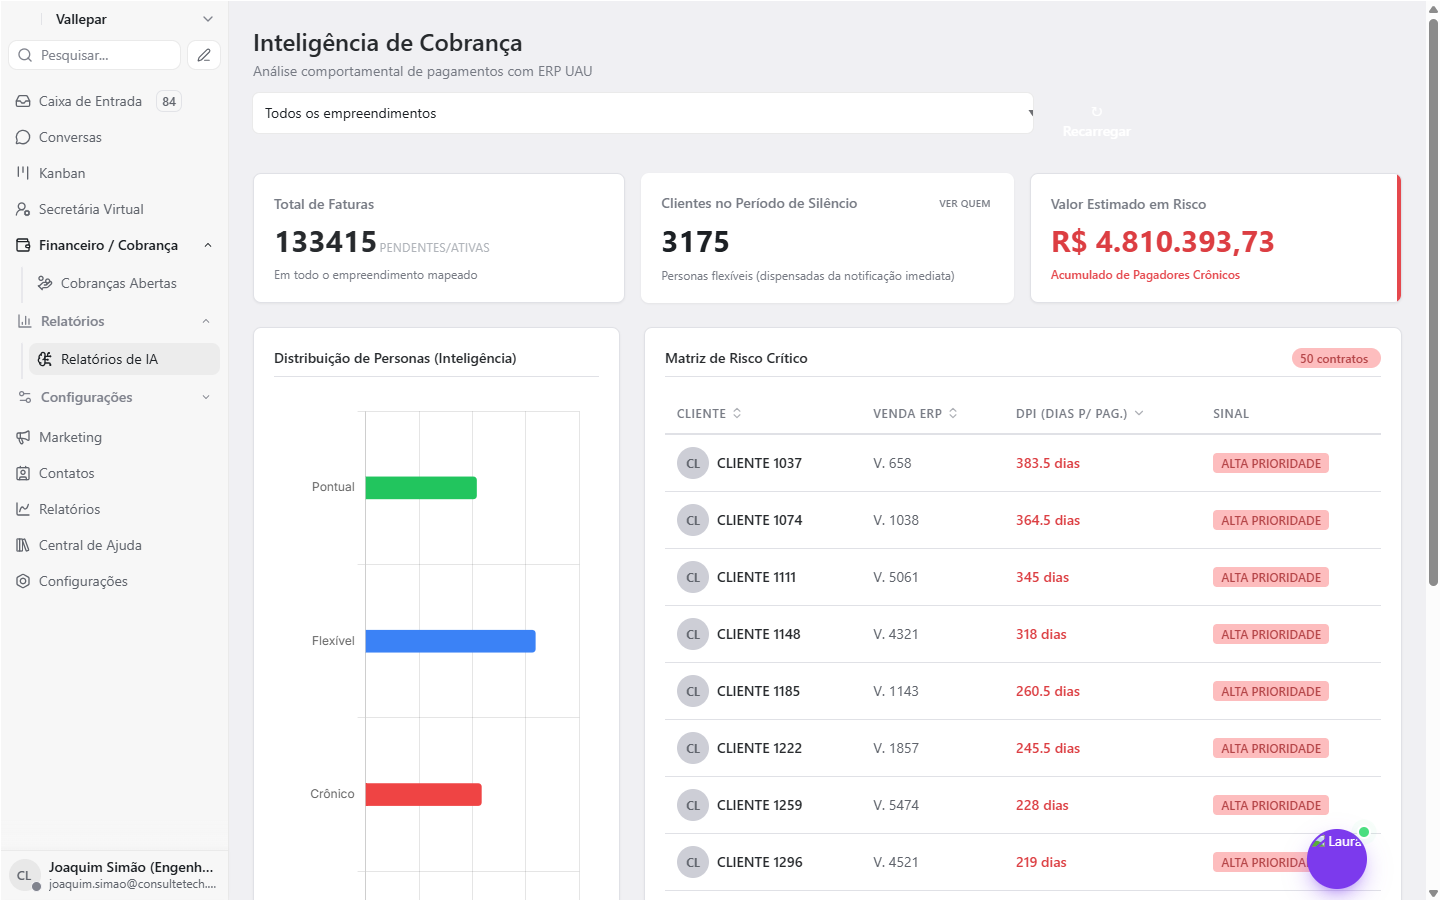
Task: Open Relatórios line chart icon
Action: (23, 509)
